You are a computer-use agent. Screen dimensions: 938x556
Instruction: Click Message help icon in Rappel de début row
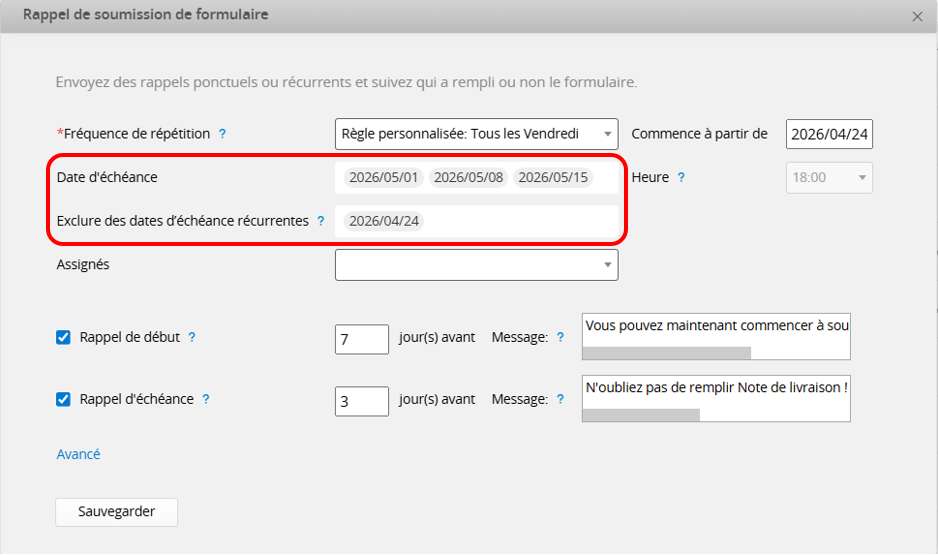[560, 338]
